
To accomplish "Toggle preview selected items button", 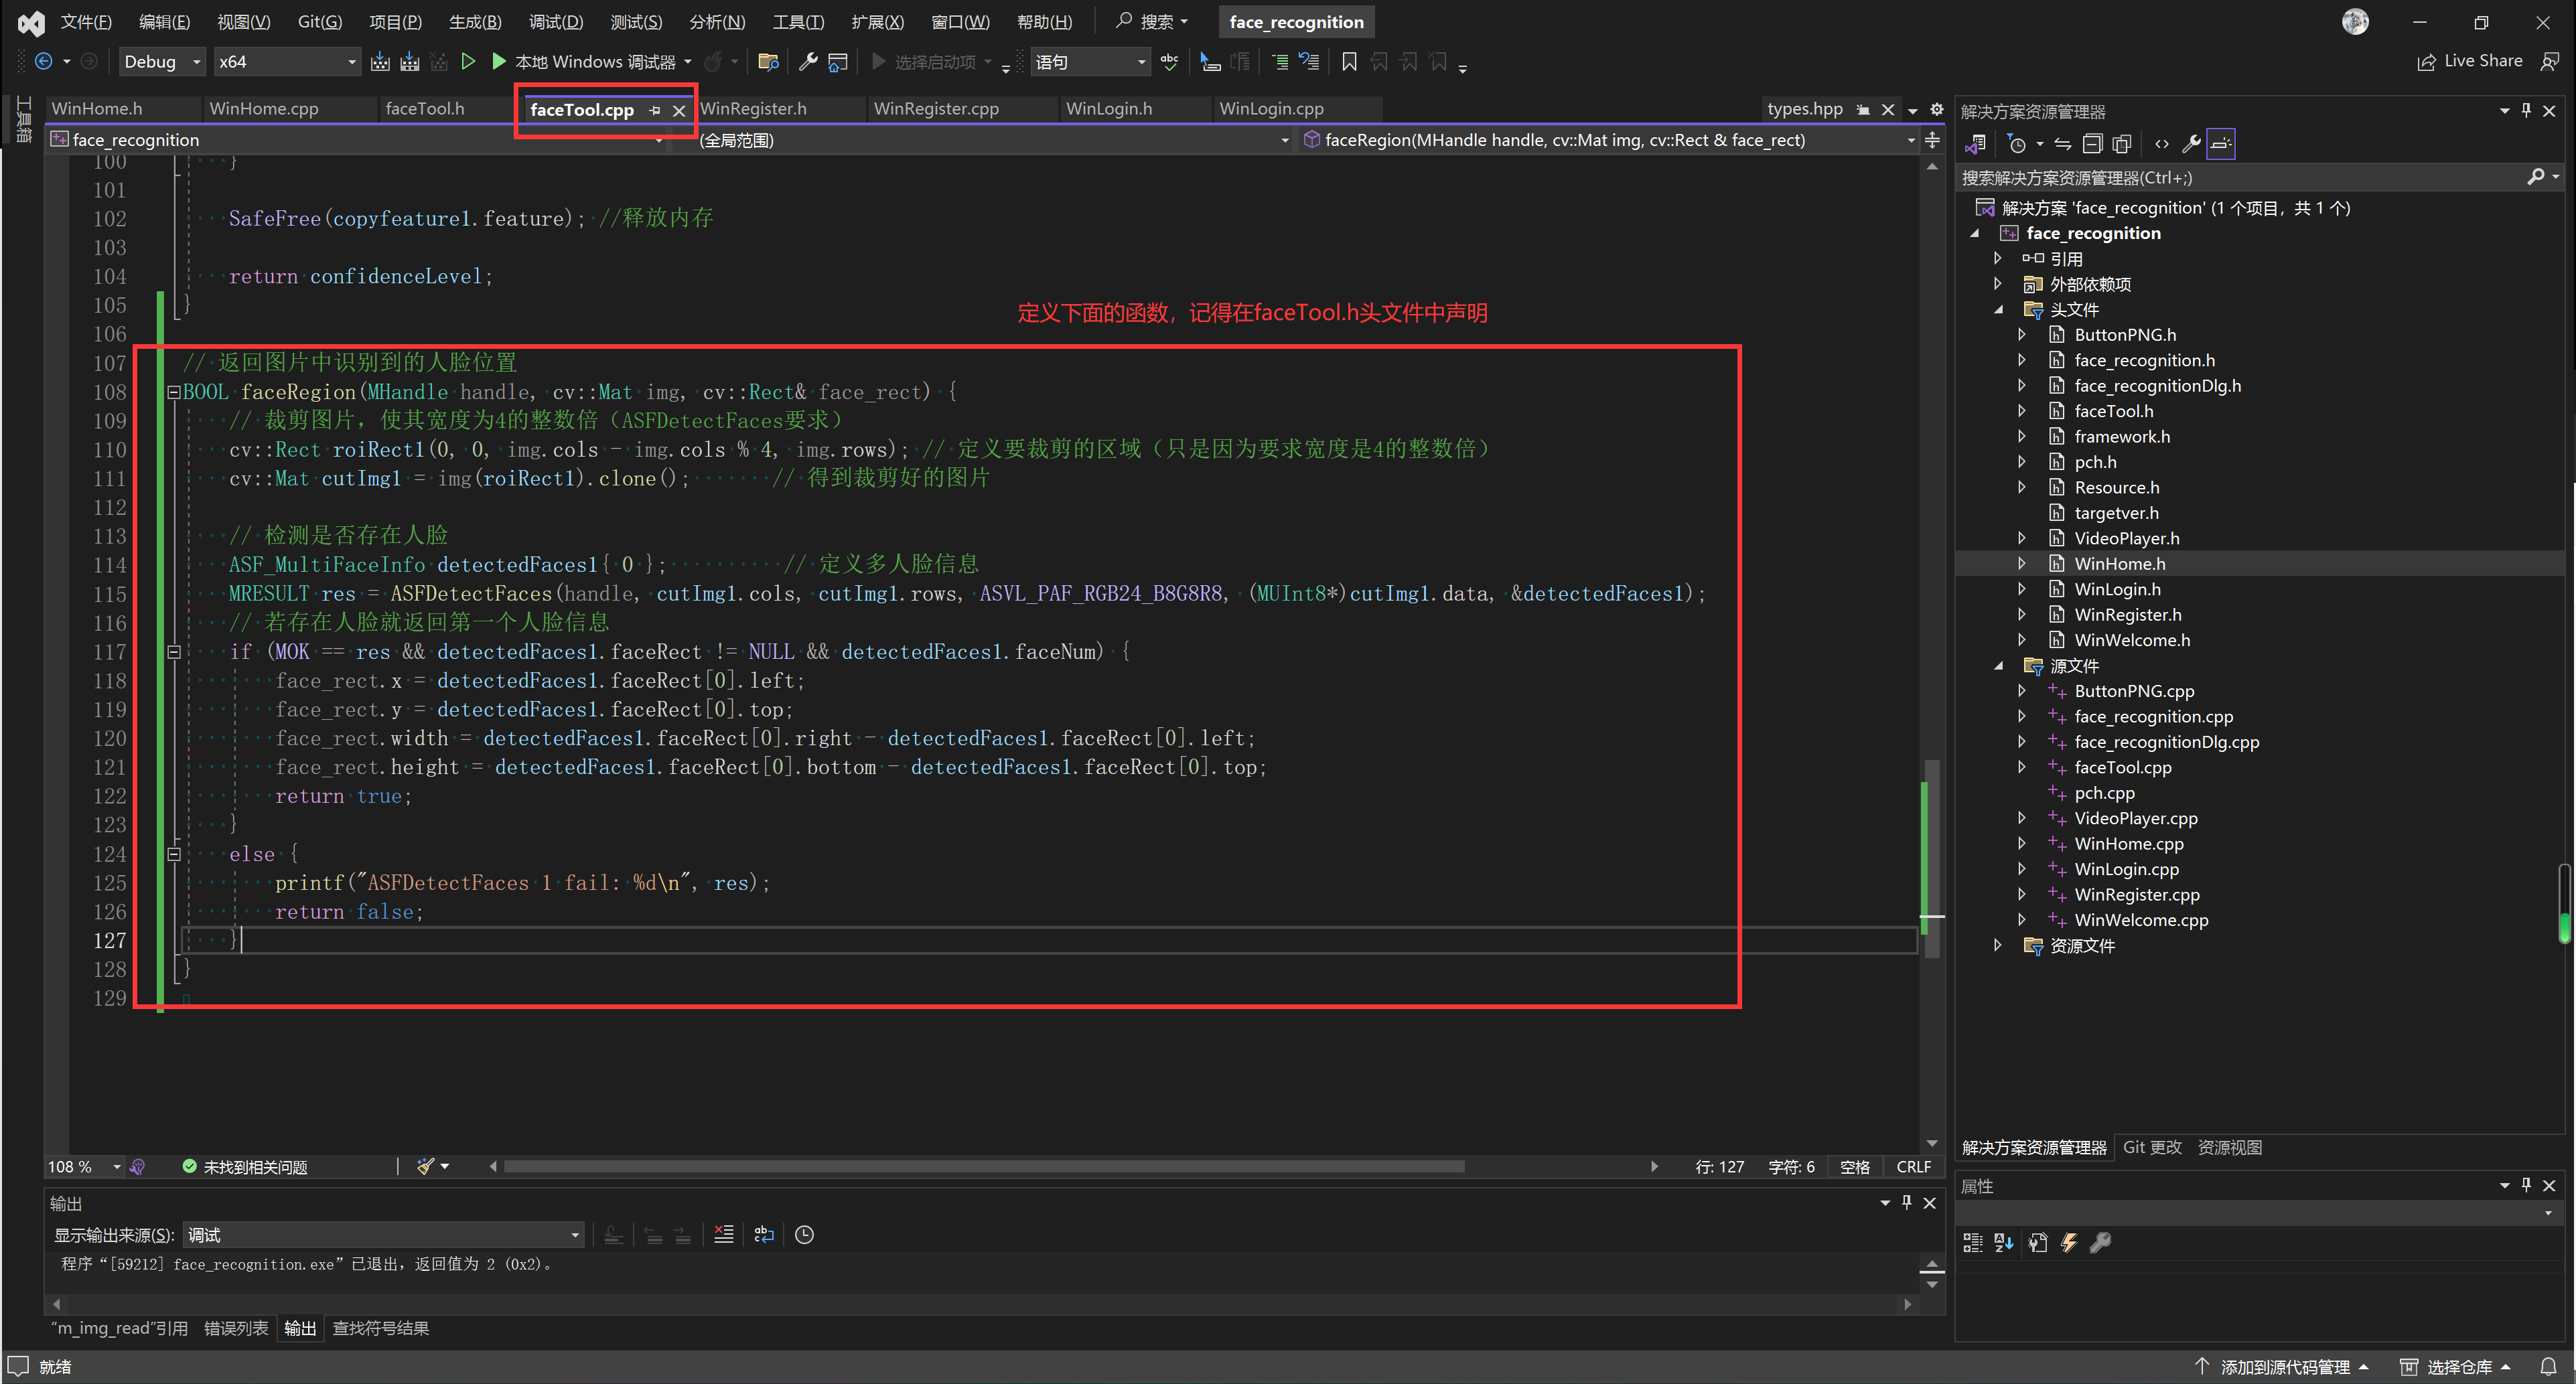I will click(2220, 144).
